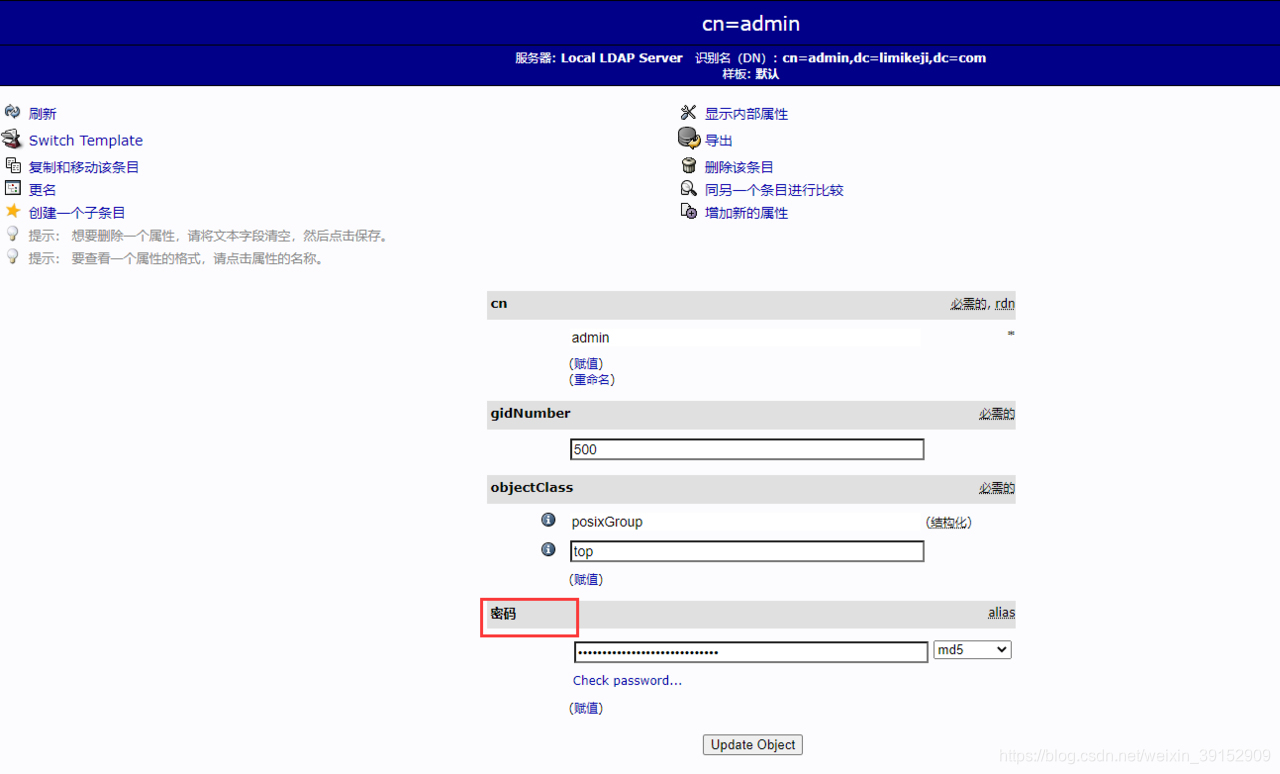This screenshot has height=774, width=1280.
Task: Click the 结构化 label next to posixGroup
Action: [x=948, y=522]
